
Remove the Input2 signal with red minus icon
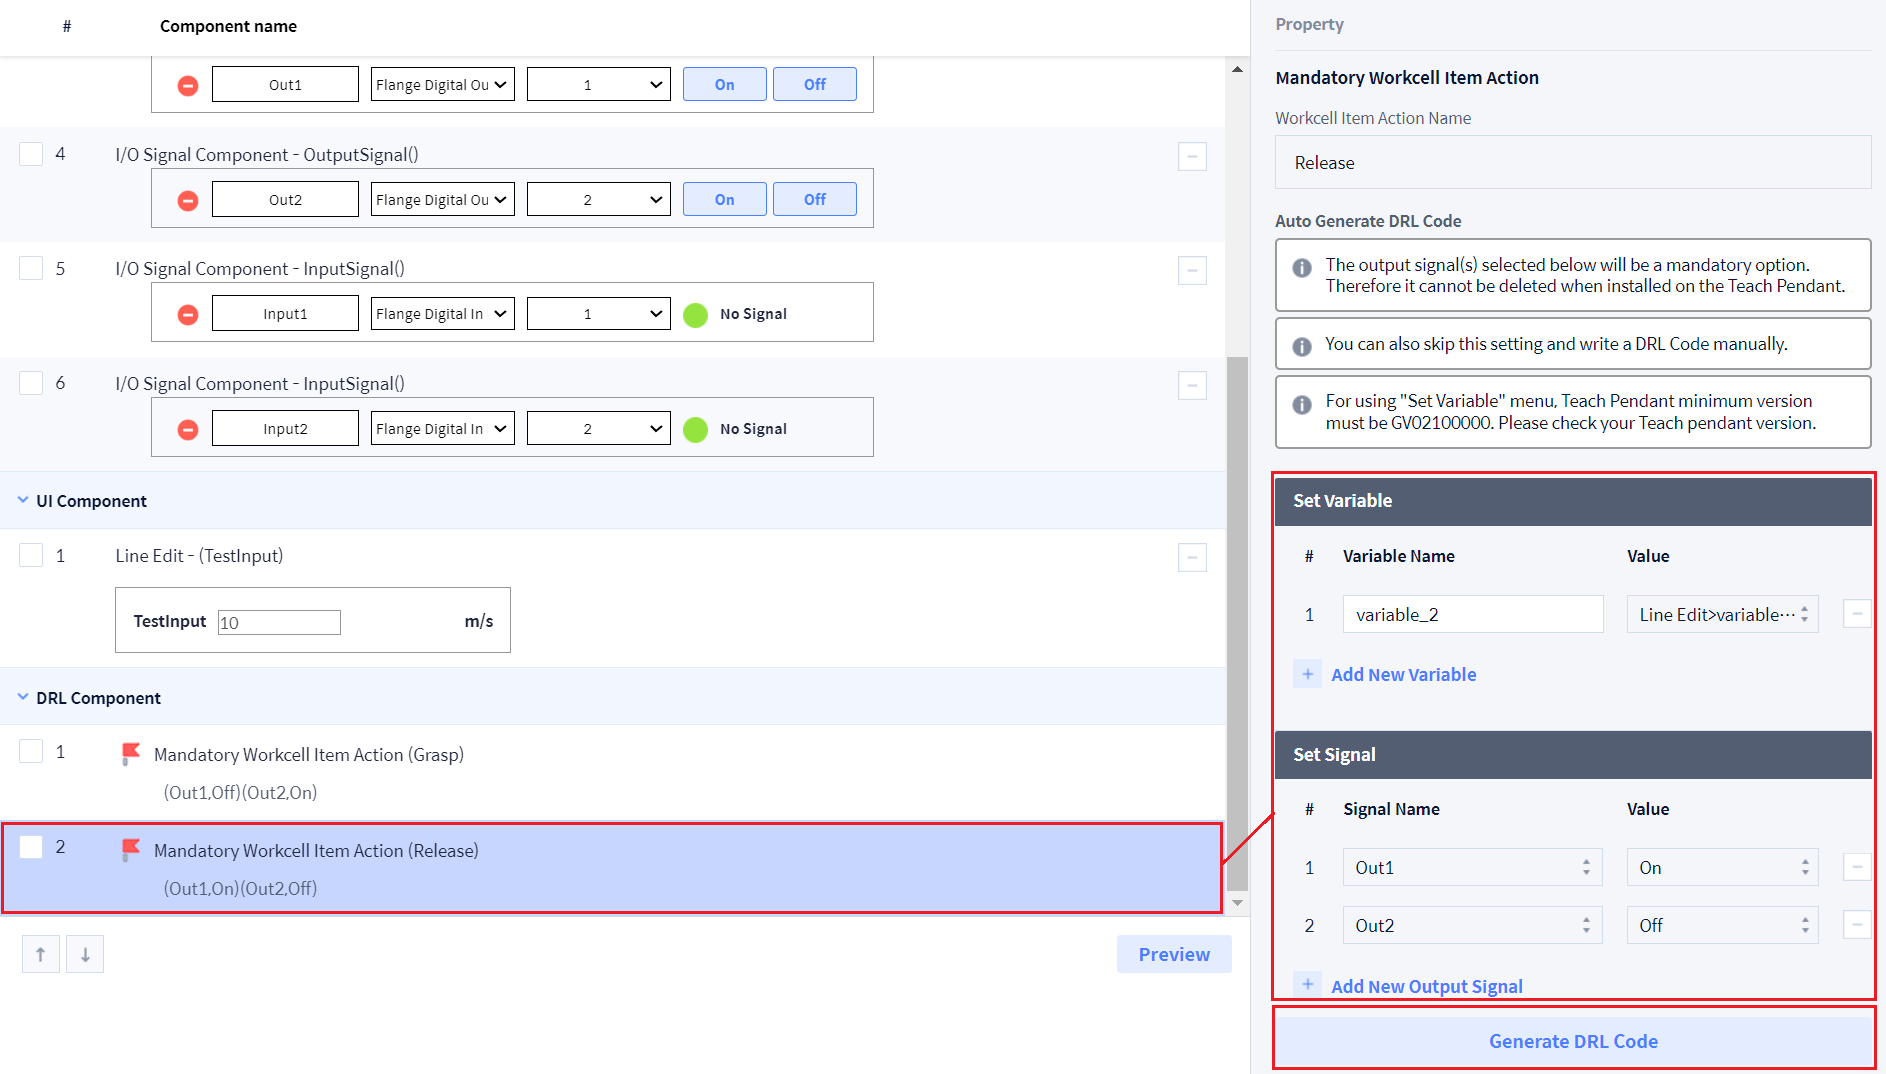[188, 430]
